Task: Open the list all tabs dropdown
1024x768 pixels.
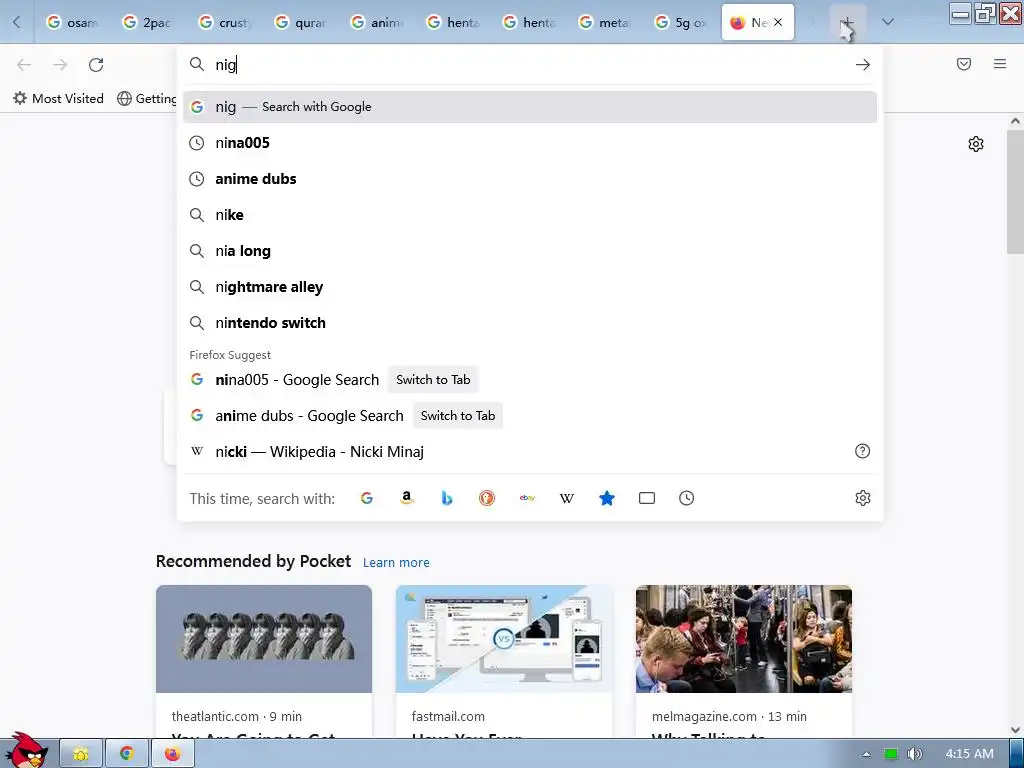Action: click(x=888, y=22)
